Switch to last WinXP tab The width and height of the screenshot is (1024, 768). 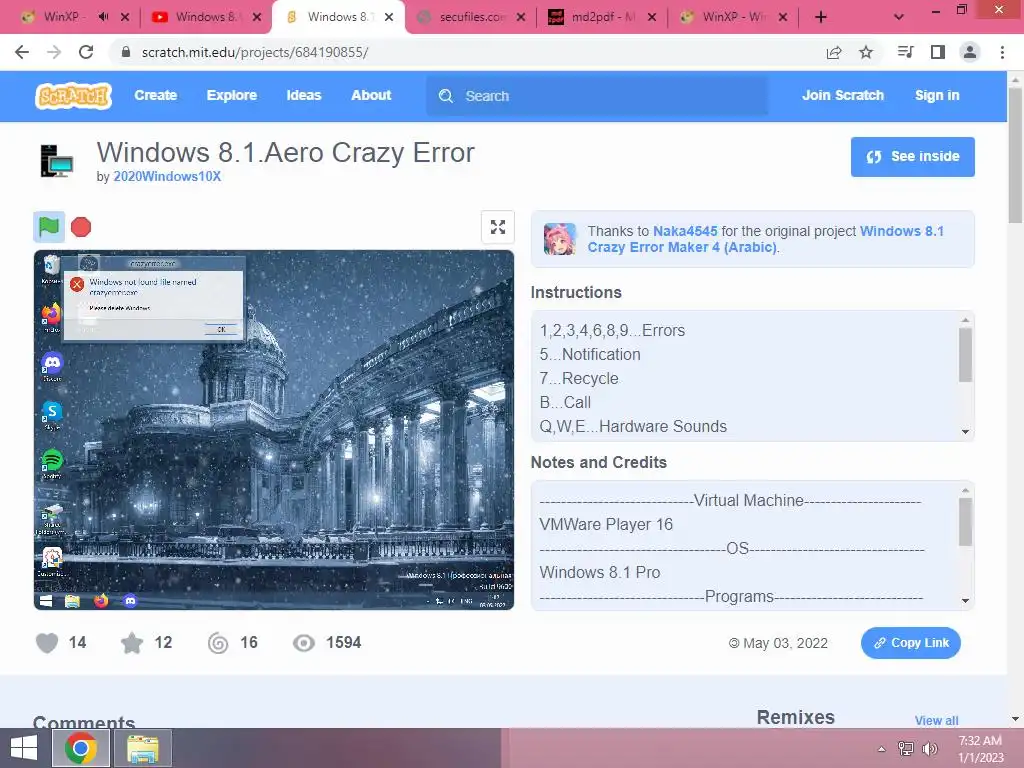[x=733, y=17]
